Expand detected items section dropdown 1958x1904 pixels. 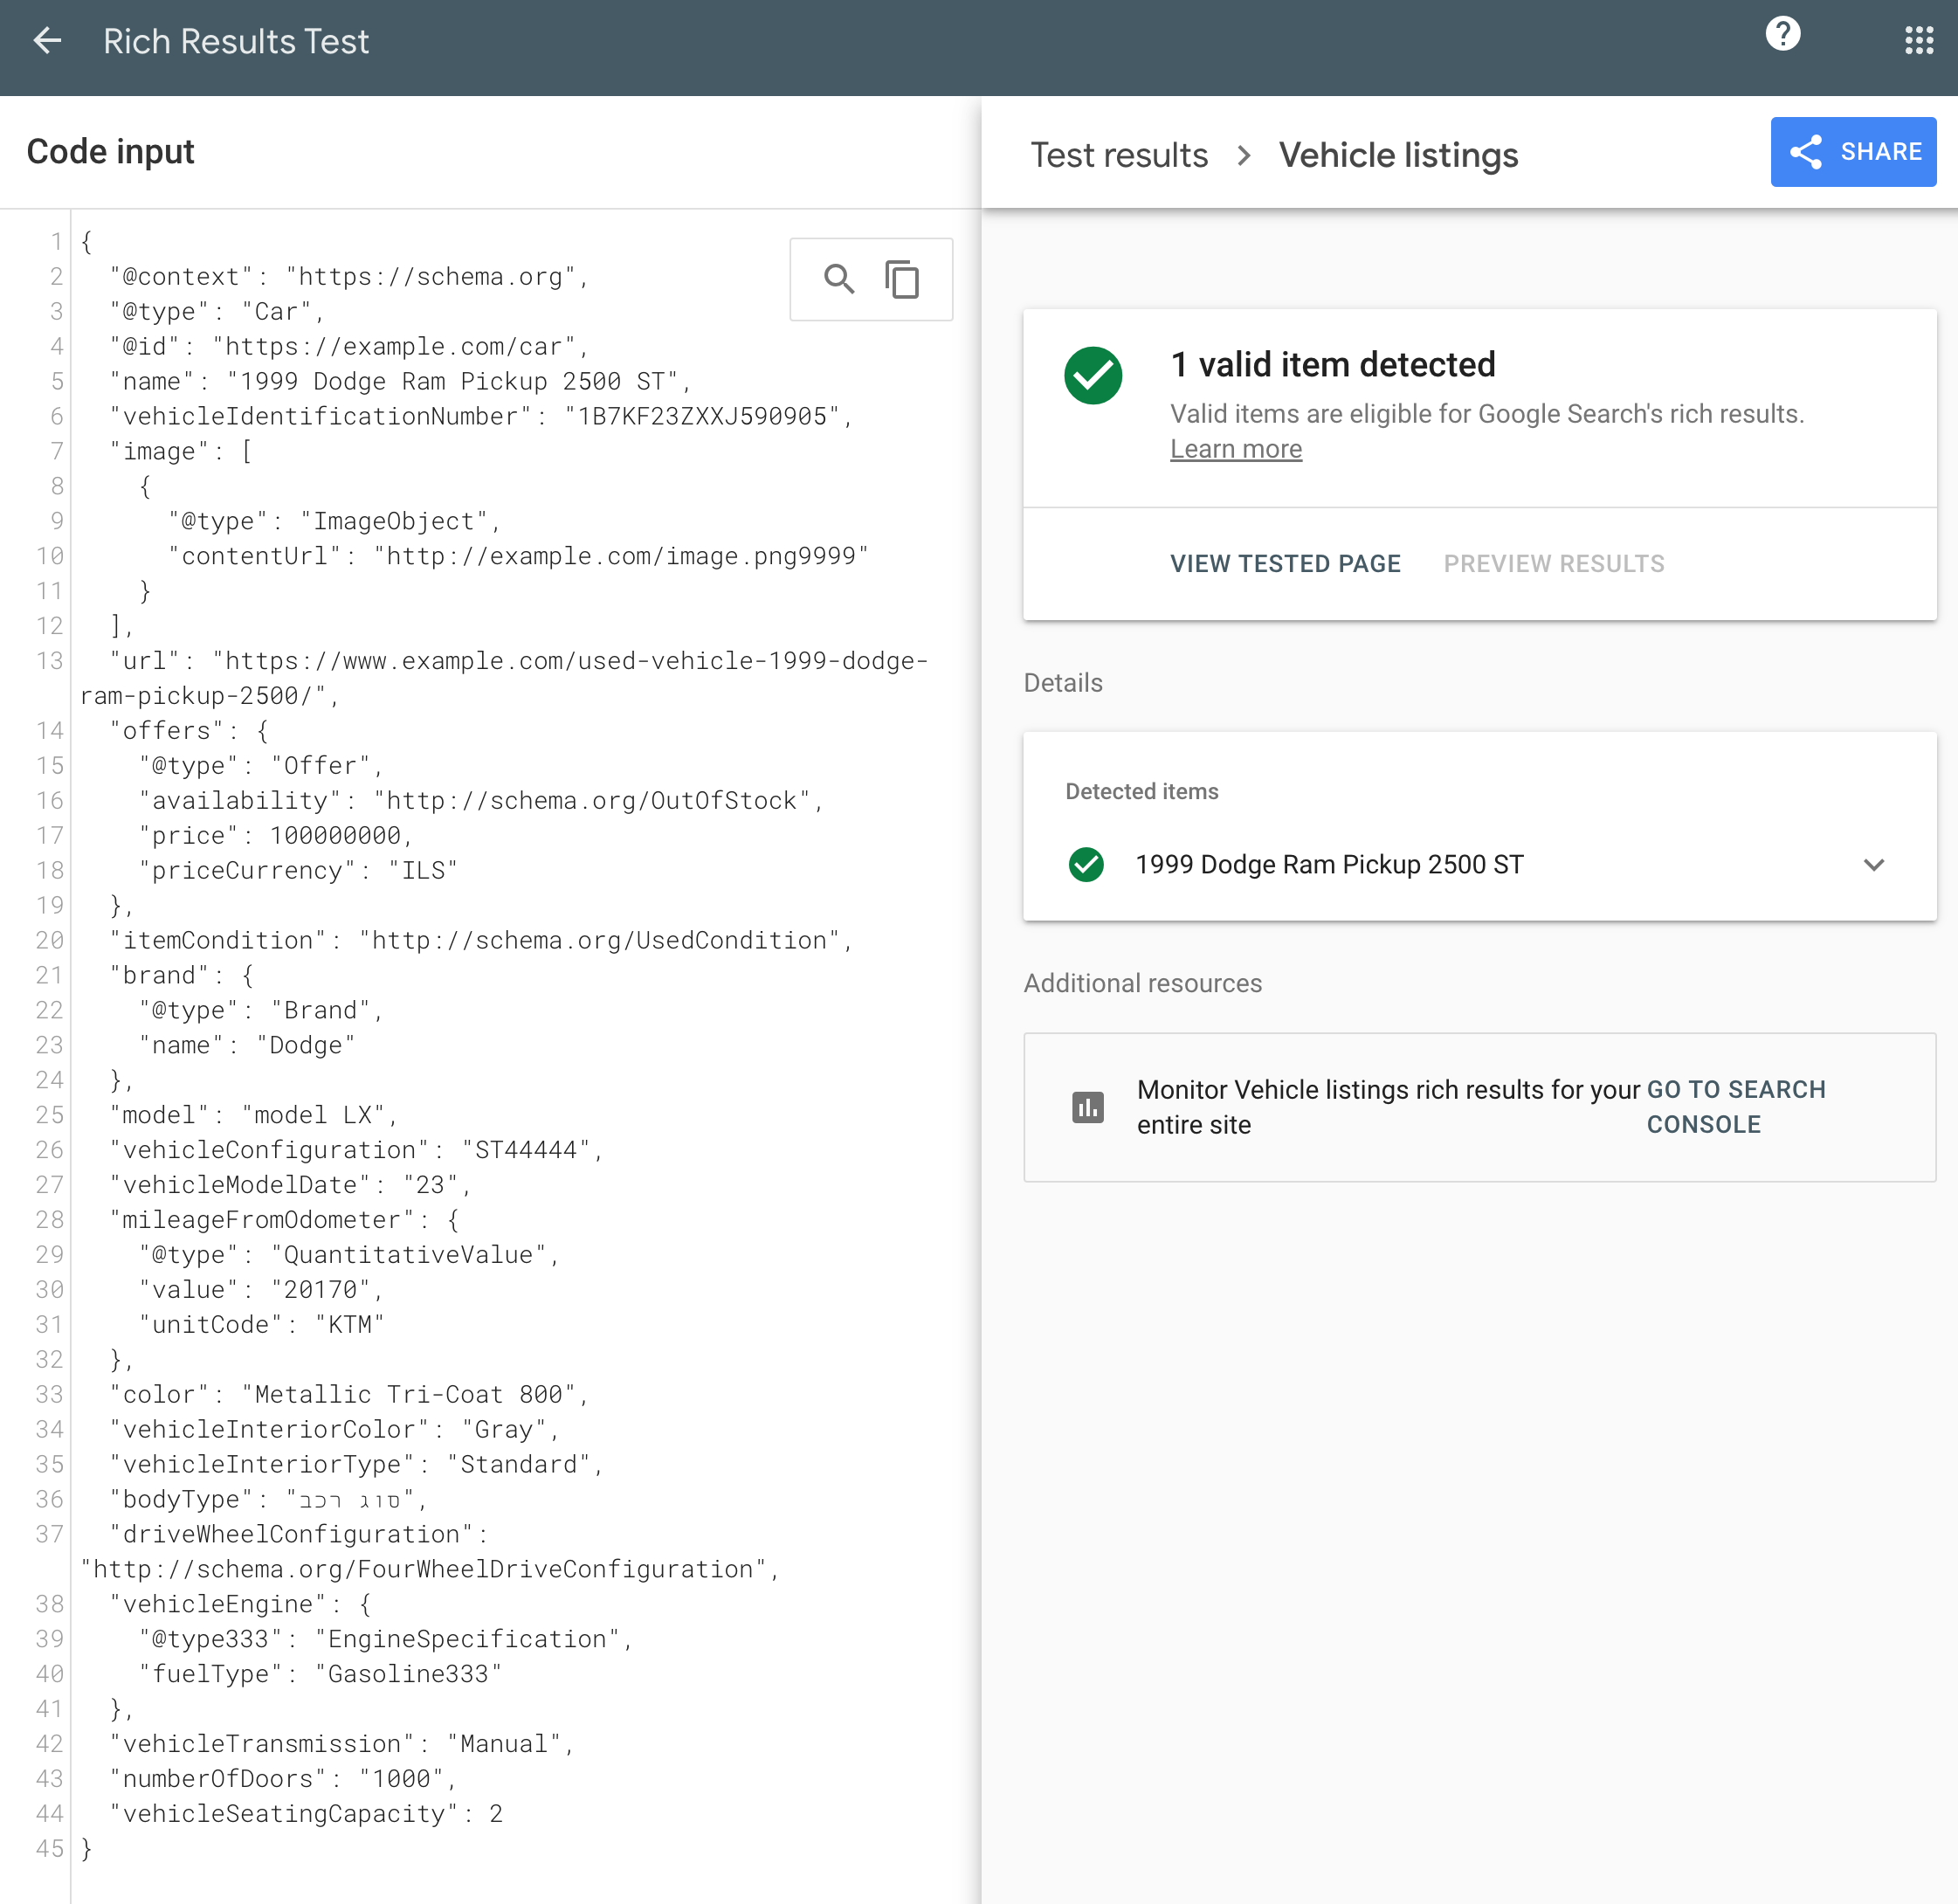click(x=1876, y=864)
